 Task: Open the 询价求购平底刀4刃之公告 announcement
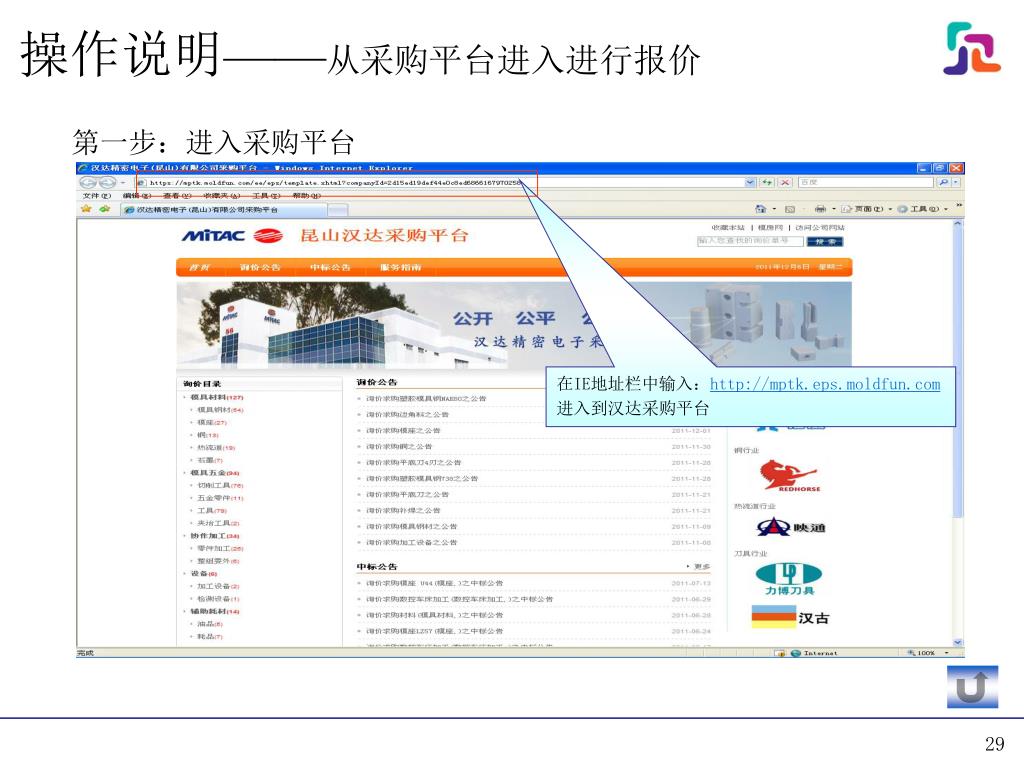(413, 462)
